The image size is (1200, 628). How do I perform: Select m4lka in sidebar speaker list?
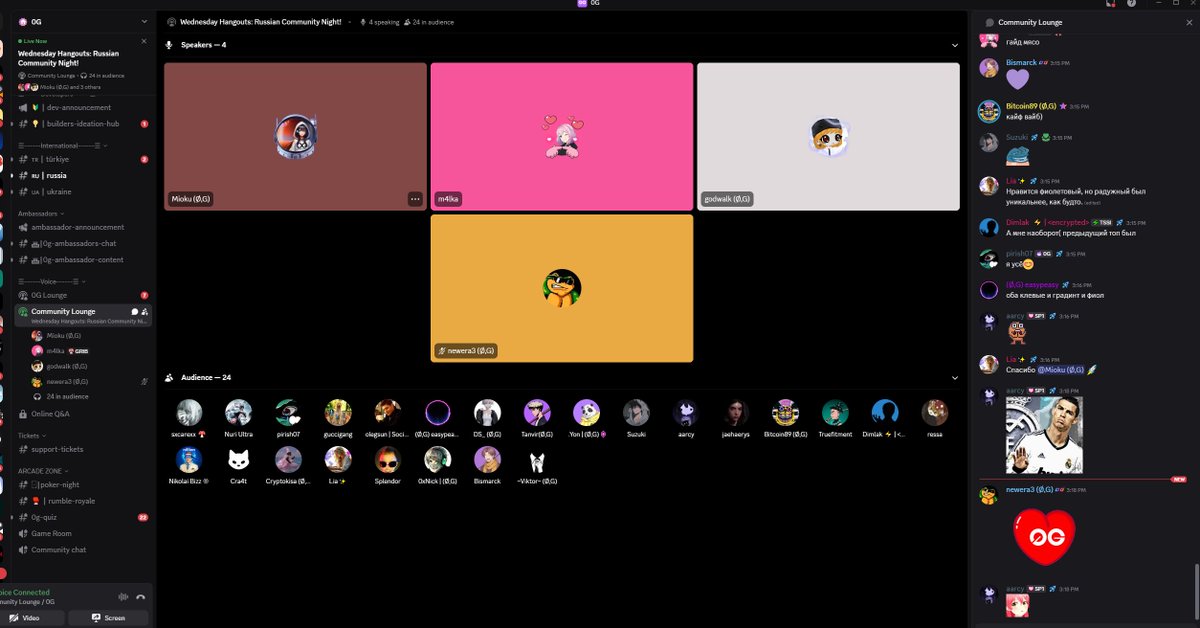[90, 351]
